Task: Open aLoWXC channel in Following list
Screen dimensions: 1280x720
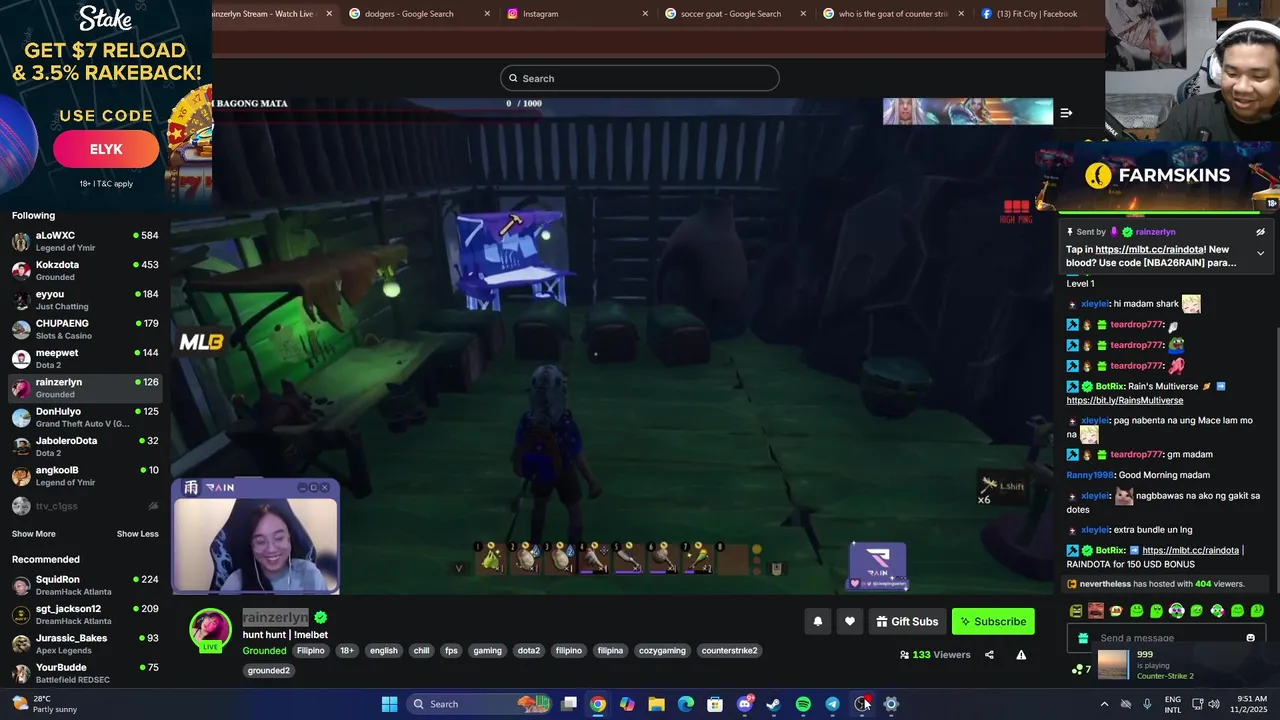Action: 85,241
